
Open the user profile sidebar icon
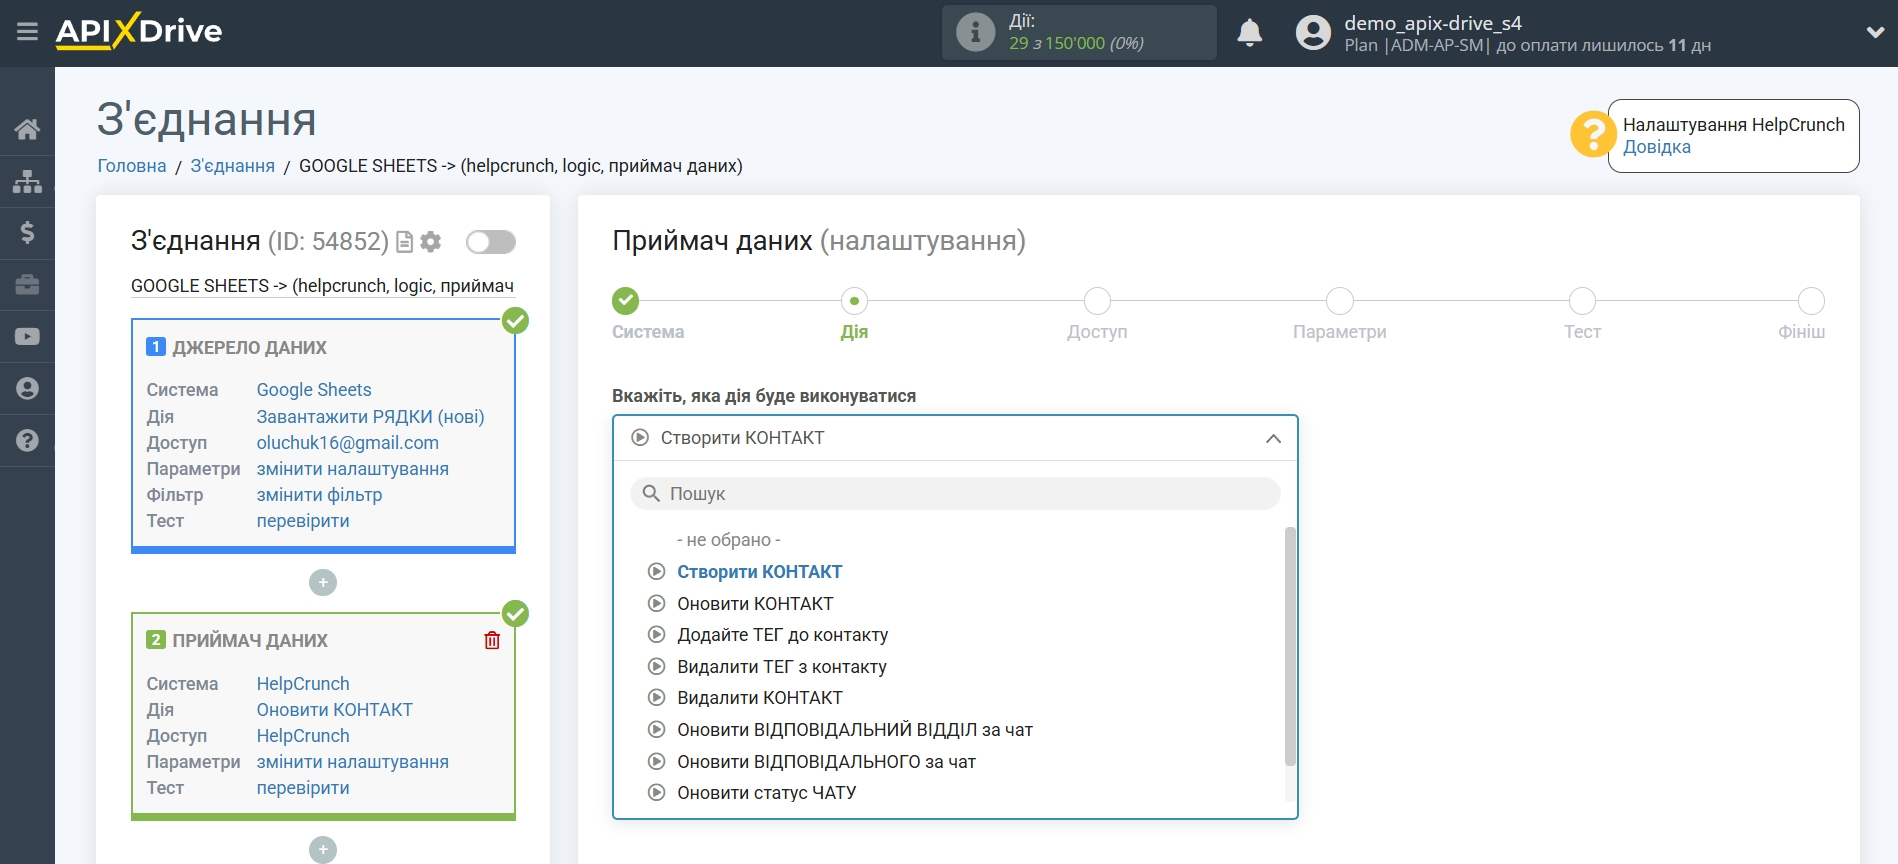(x=27, y=389)
